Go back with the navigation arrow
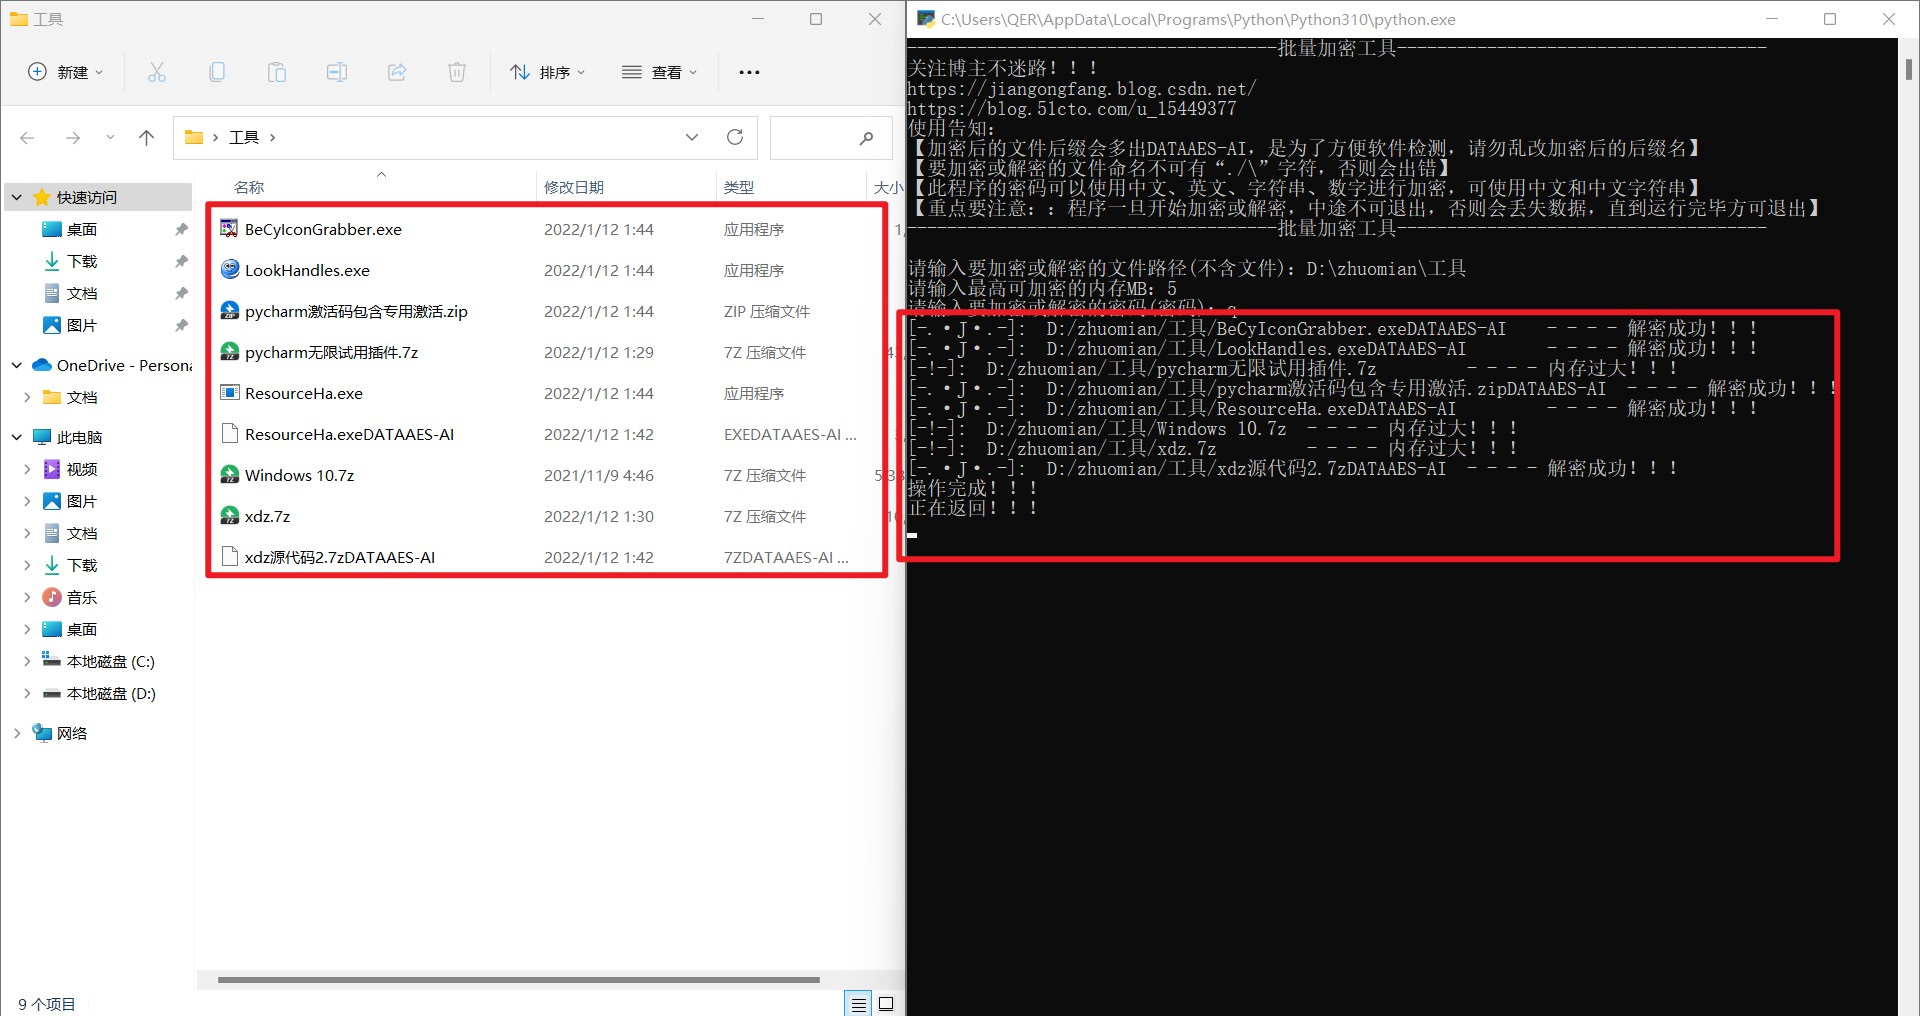 pyautogui.click(x=27, y=137)
